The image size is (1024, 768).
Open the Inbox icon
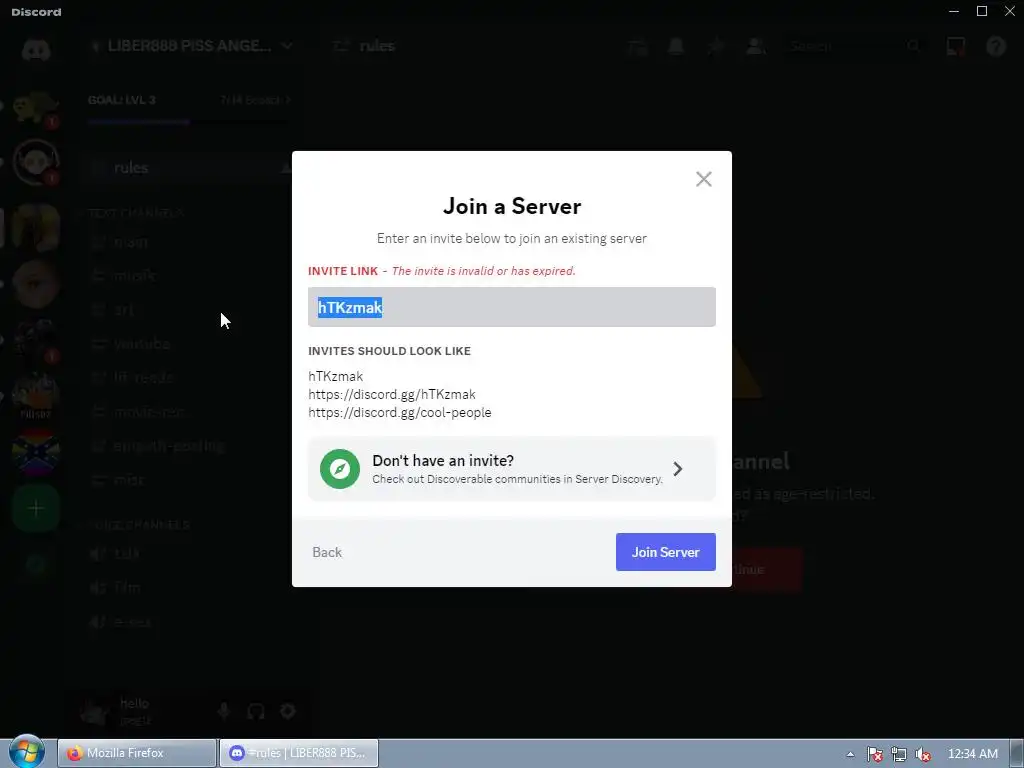tap(955, 46)
